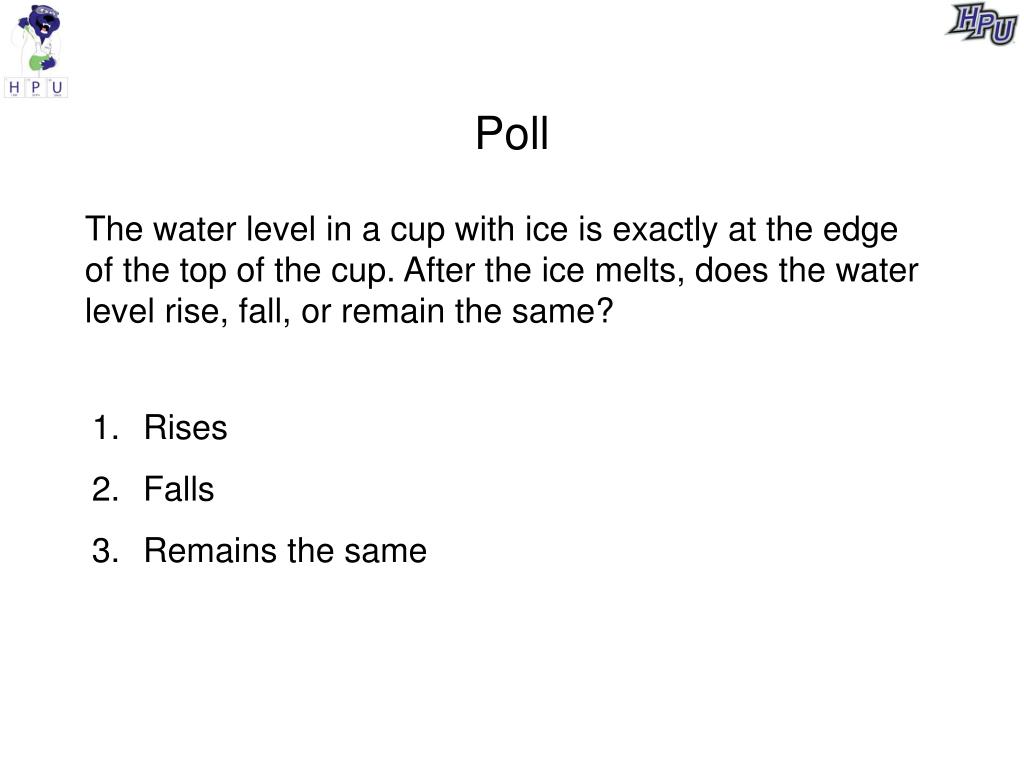
Task: Select the 'P' element tile under mascot
Action: click(36, 88)
